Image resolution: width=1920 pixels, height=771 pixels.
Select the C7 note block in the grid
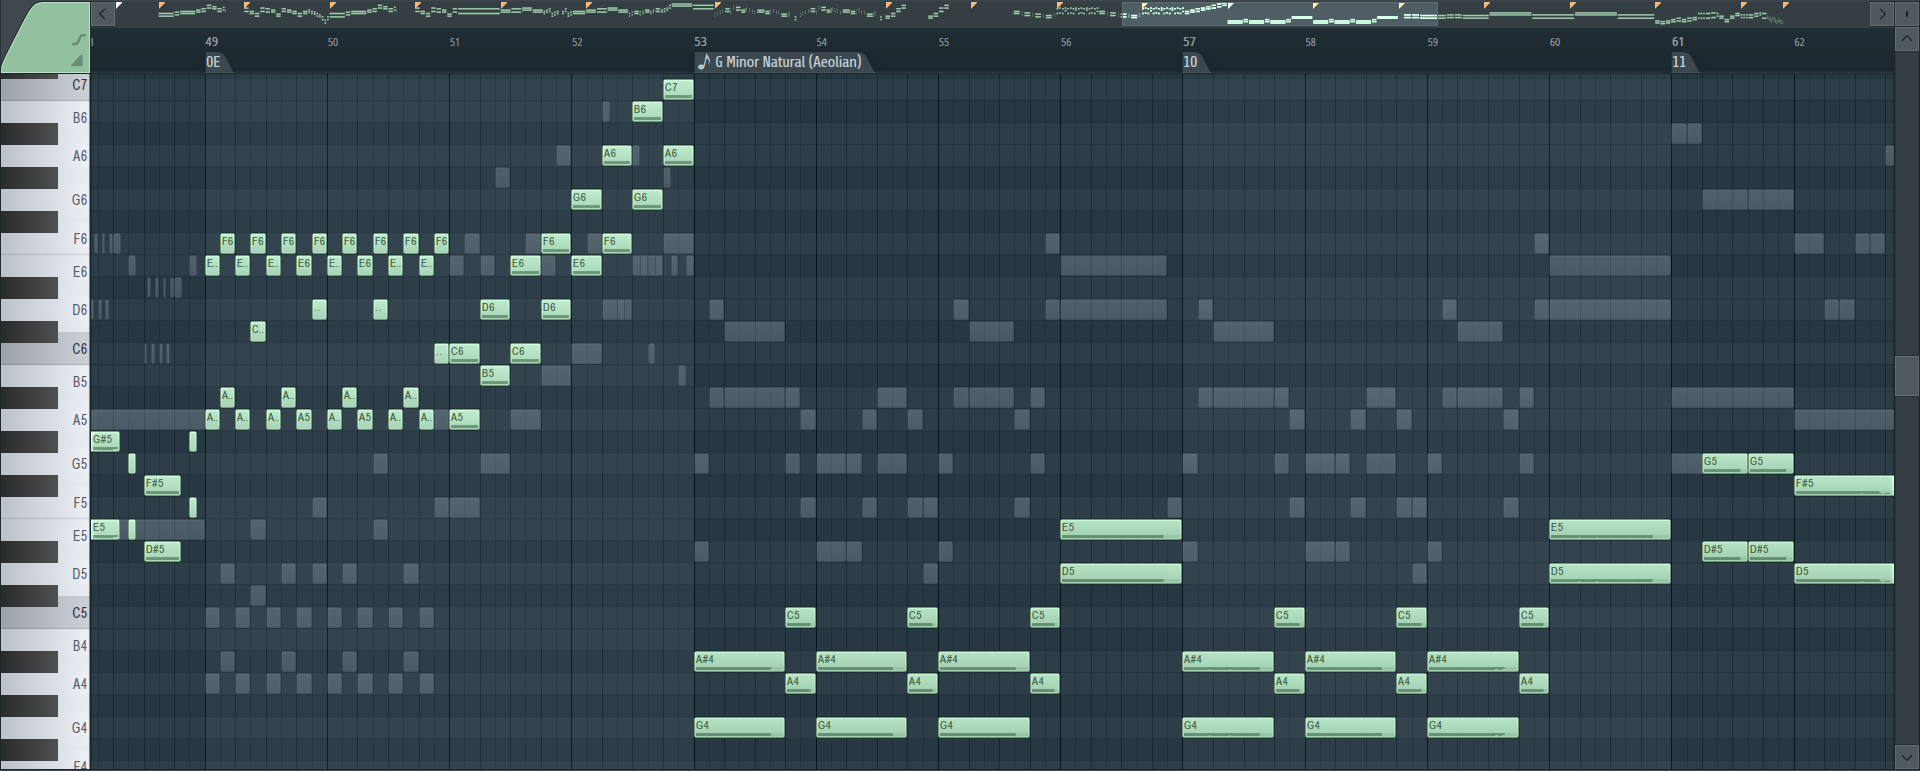[677, 89]
